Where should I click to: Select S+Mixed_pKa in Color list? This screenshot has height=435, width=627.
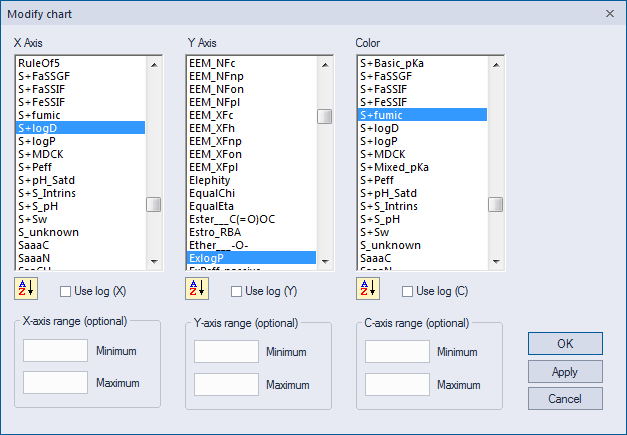pyautogui.click(x=423, y=167)
